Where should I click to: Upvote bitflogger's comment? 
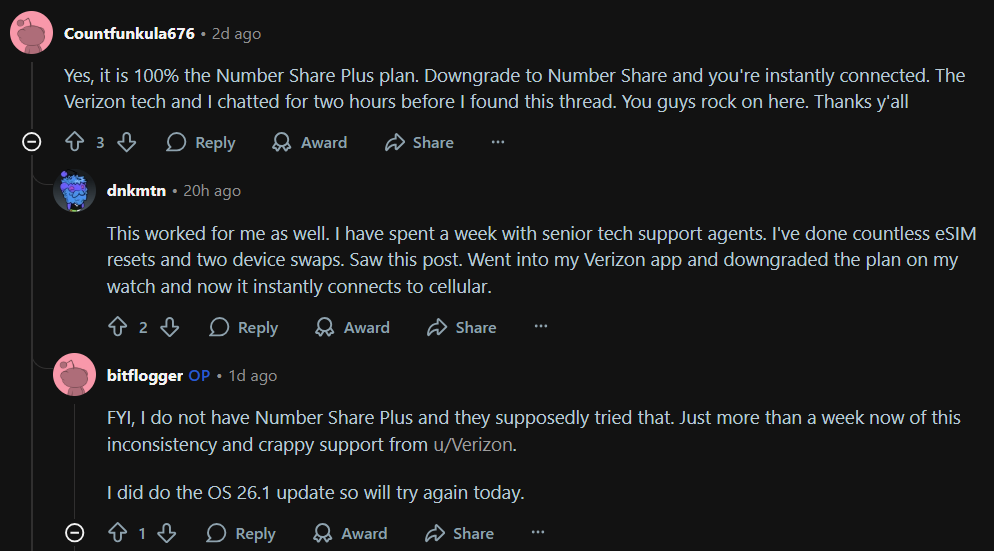pos(116,533)
